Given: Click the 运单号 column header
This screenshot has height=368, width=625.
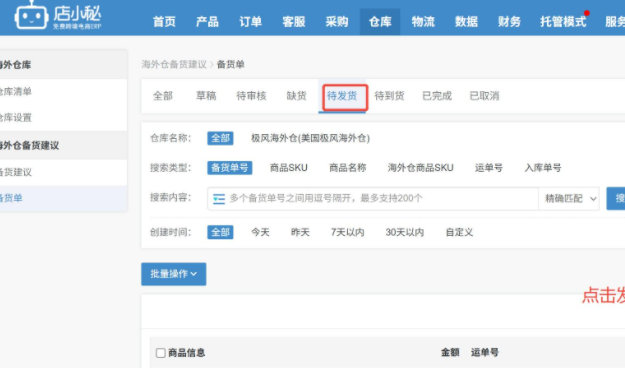Looking at the screenshot, I should (484, 352).
